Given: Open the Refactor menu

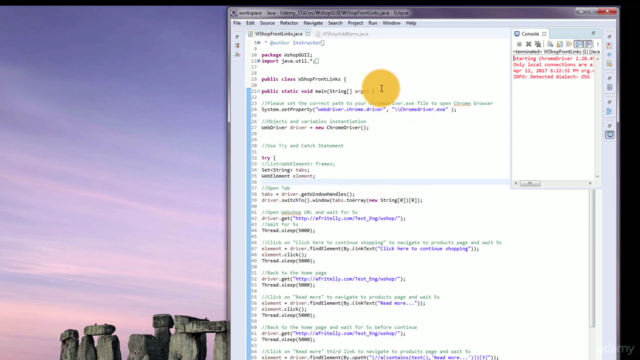Looking at the screenshot, I should [x=289, y=23].
